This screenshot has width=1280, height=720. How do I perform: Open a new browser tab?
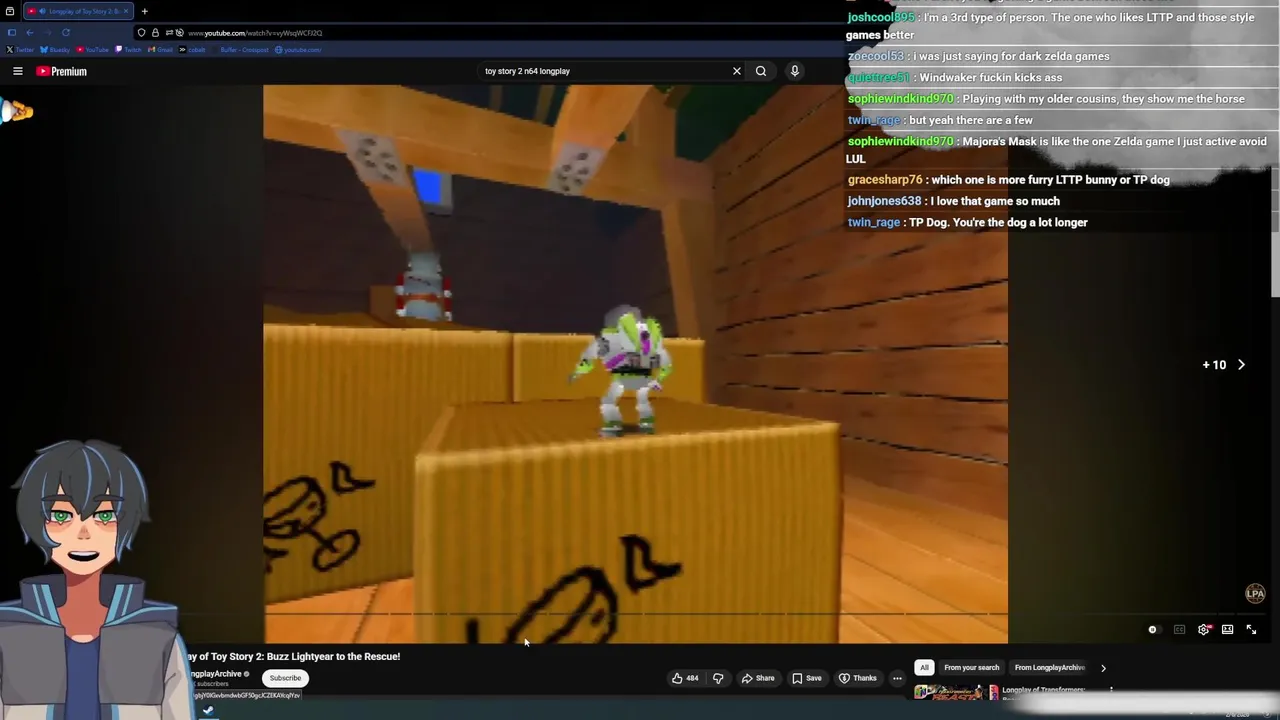(x=144, y=11)
